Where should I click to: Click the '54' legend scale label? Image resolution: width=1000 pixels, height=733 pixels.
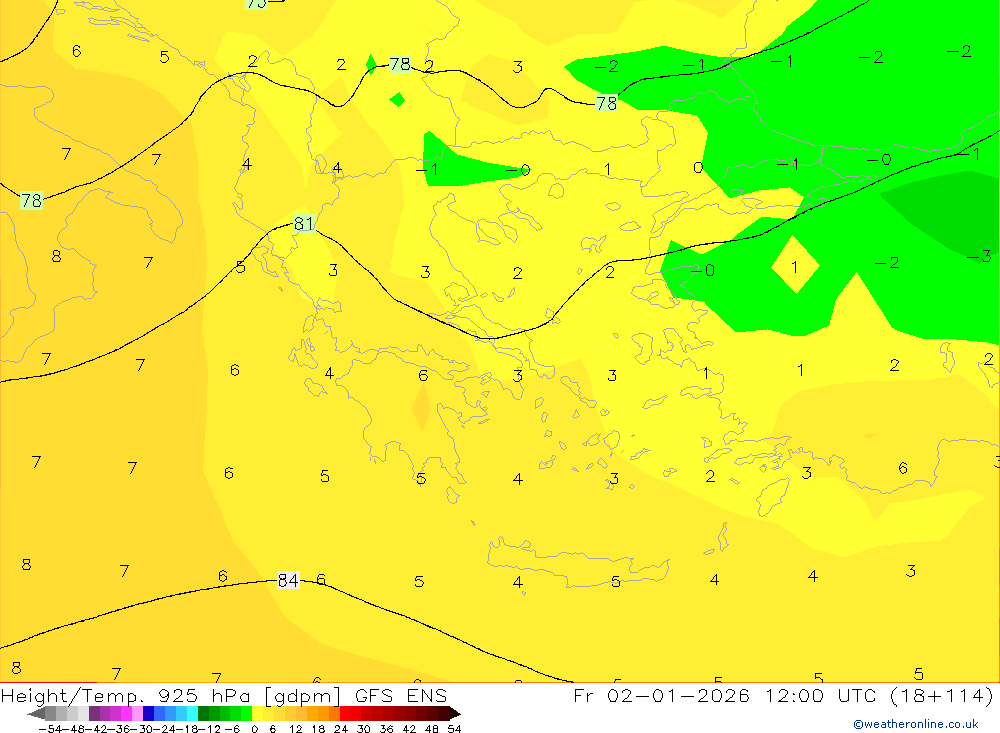point(454,729)
